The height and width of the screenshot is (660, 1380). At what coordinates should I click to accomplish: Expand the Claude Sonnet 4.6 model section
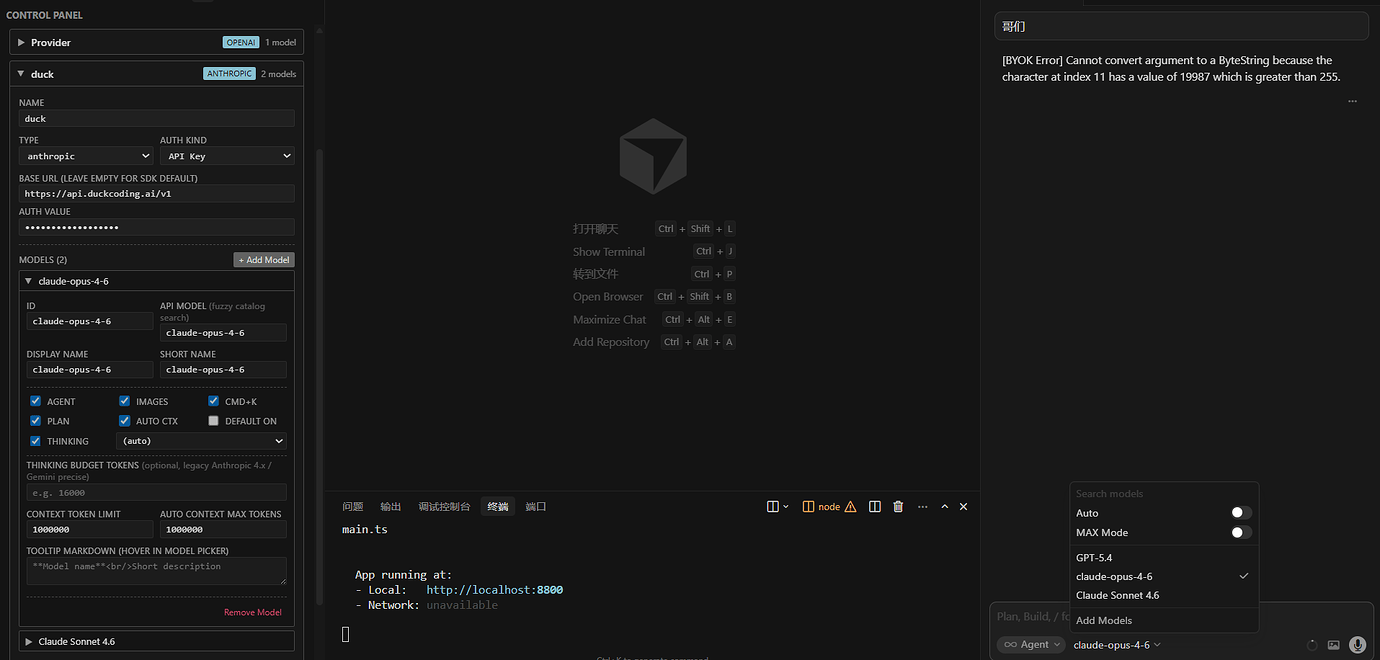(x=157, y=641)
